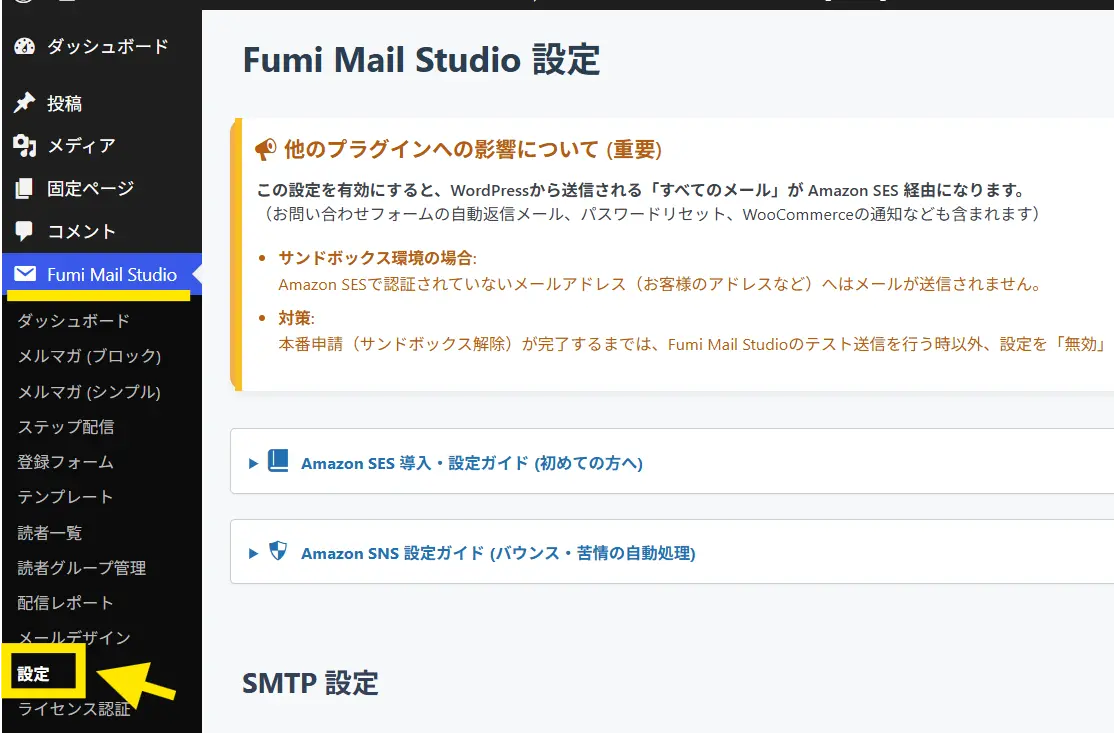Click the book icon beside Amazon SES guide
The image size is (1114, 733).
coord(278,461)
